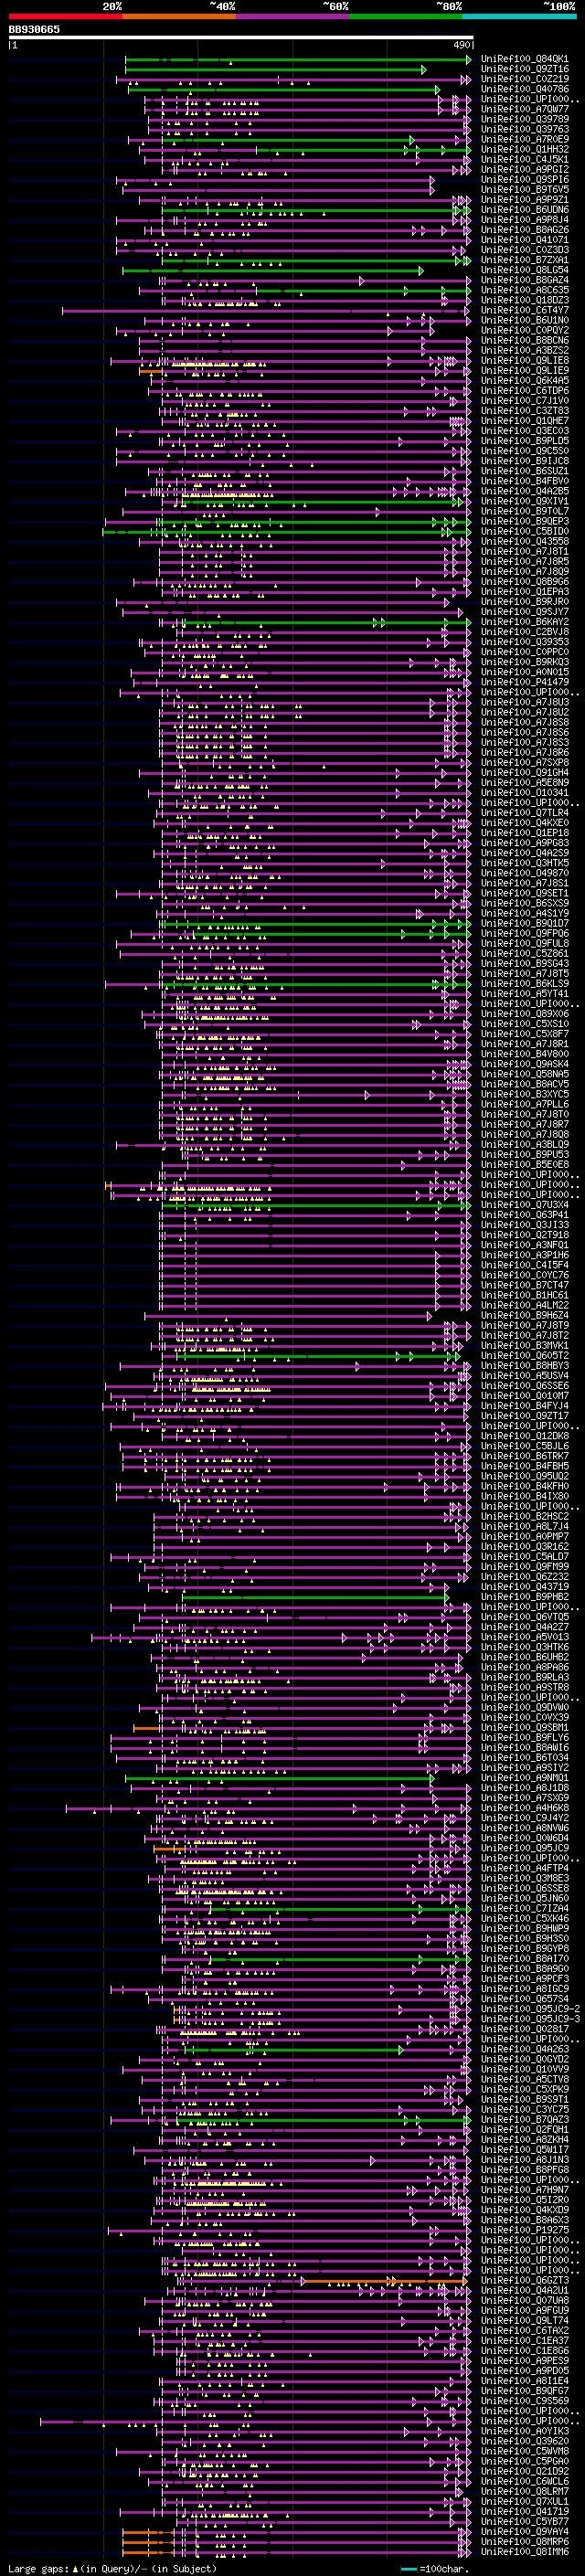Select label UniRef100_Q9XIV1
The image size is (585, 2576).
tap(524, 501)
